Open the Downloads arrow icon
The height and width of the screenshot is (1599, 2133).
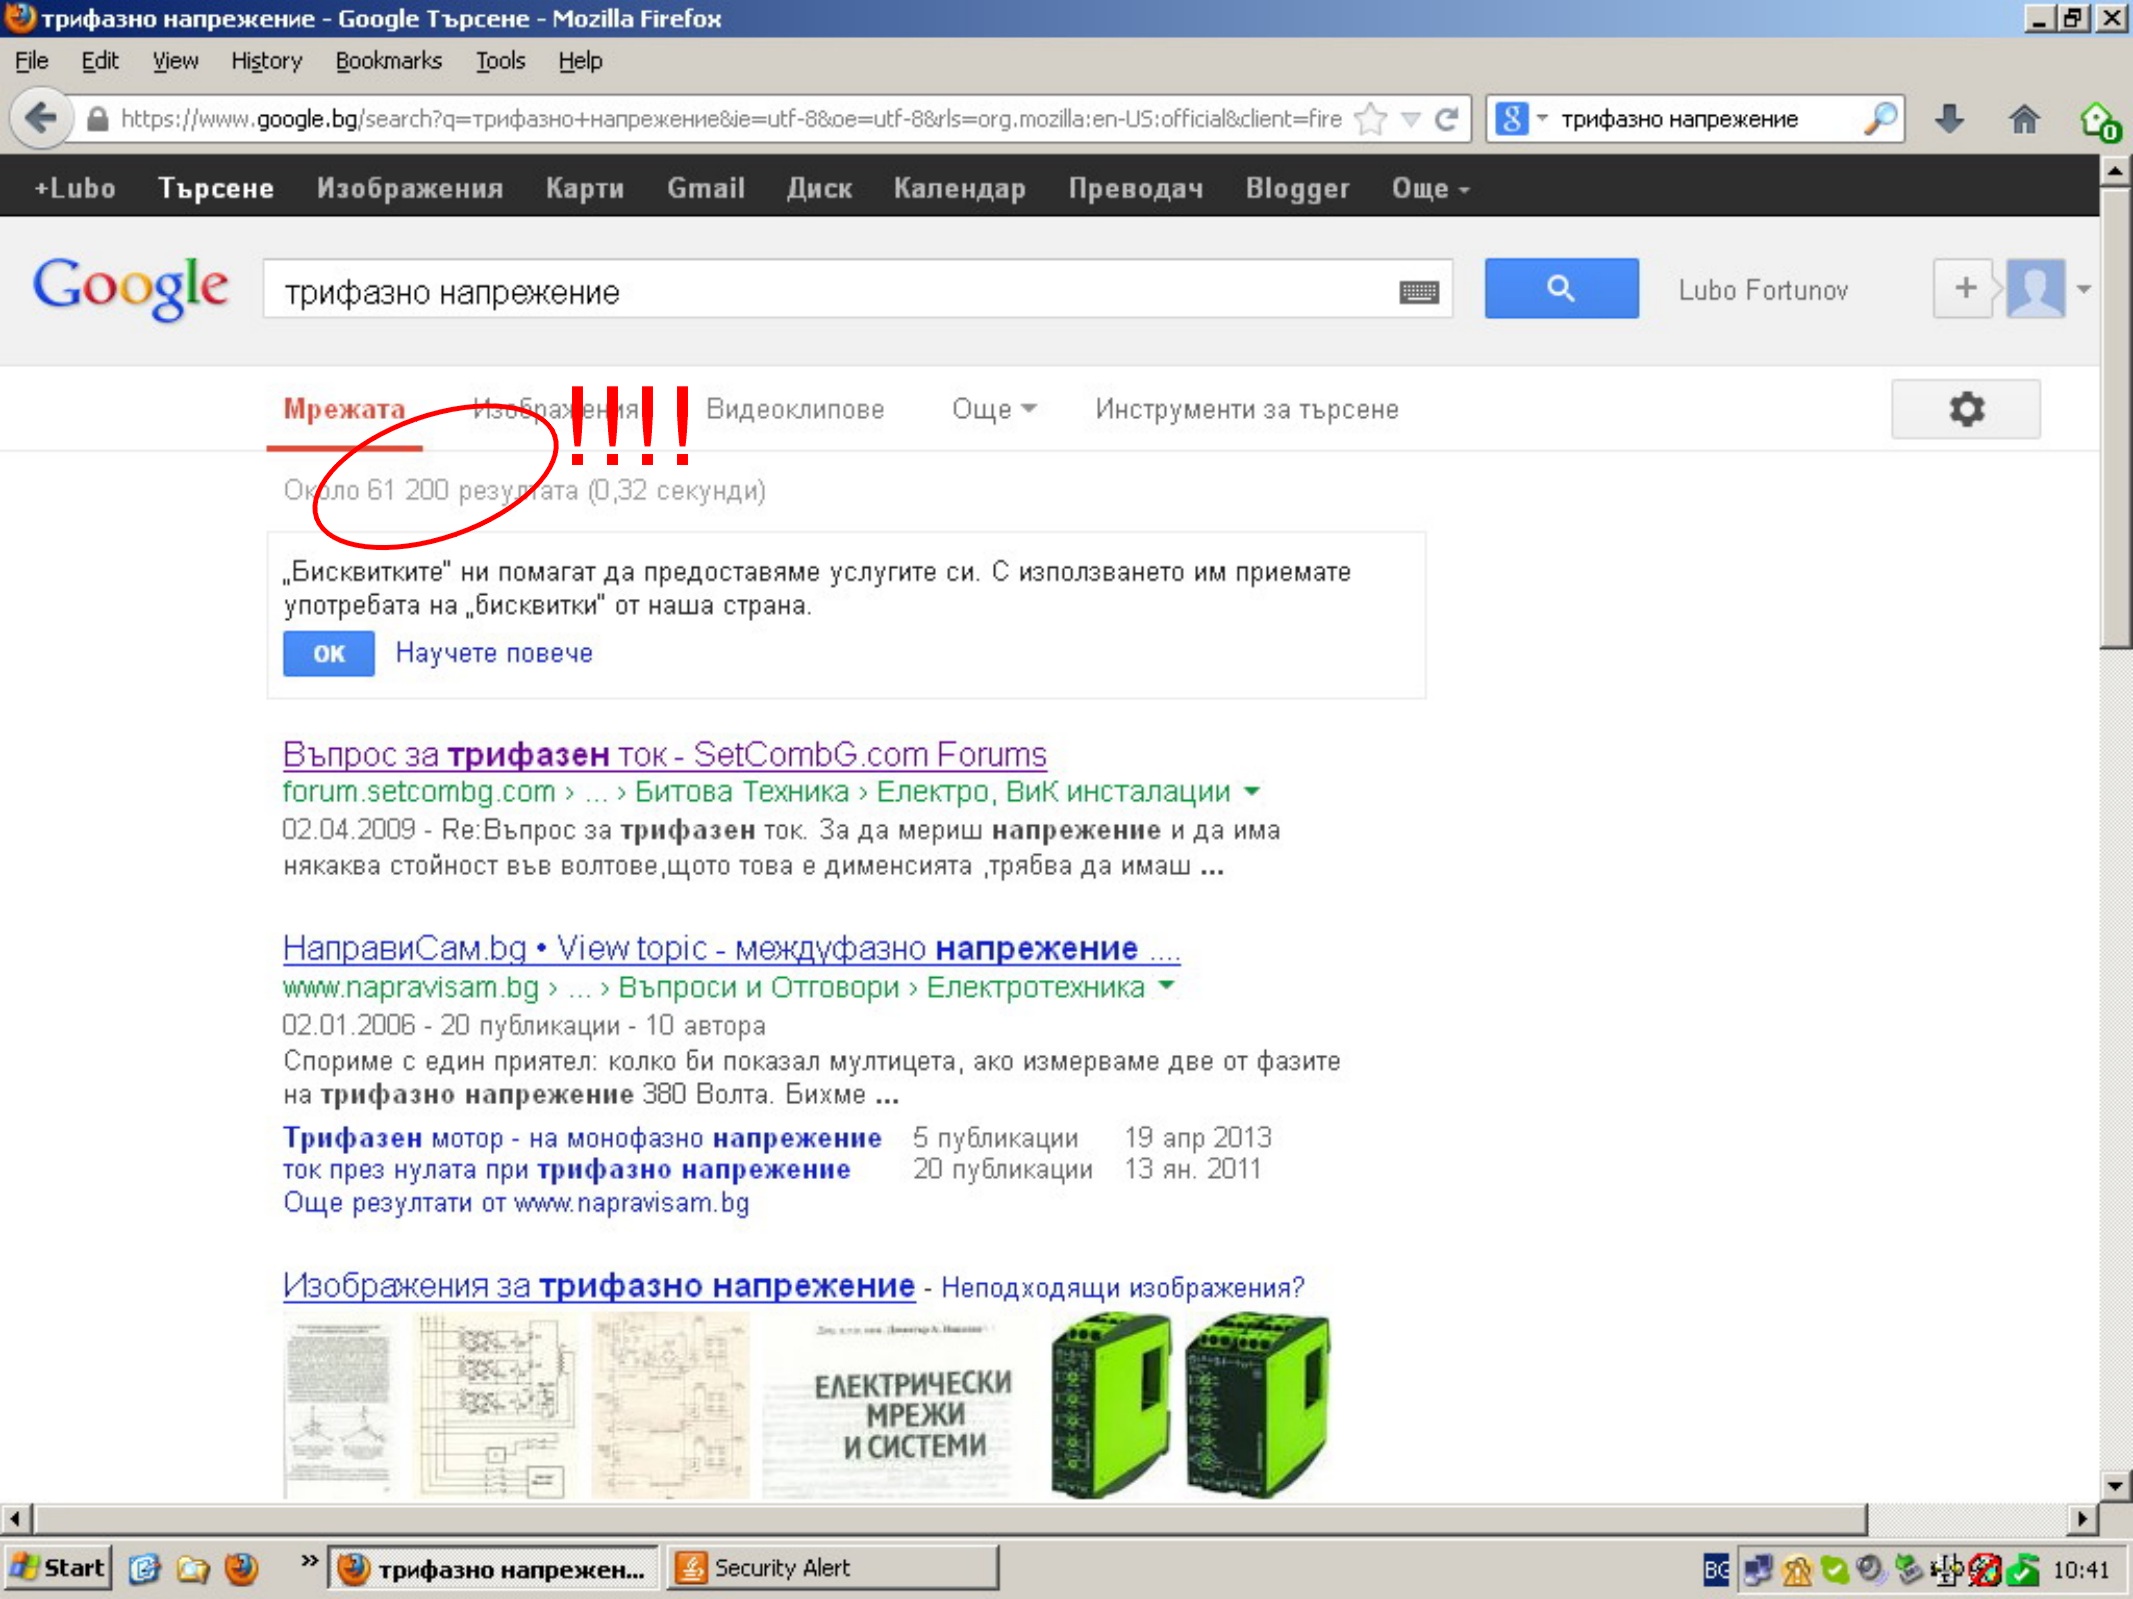(x=1949, y=119)
